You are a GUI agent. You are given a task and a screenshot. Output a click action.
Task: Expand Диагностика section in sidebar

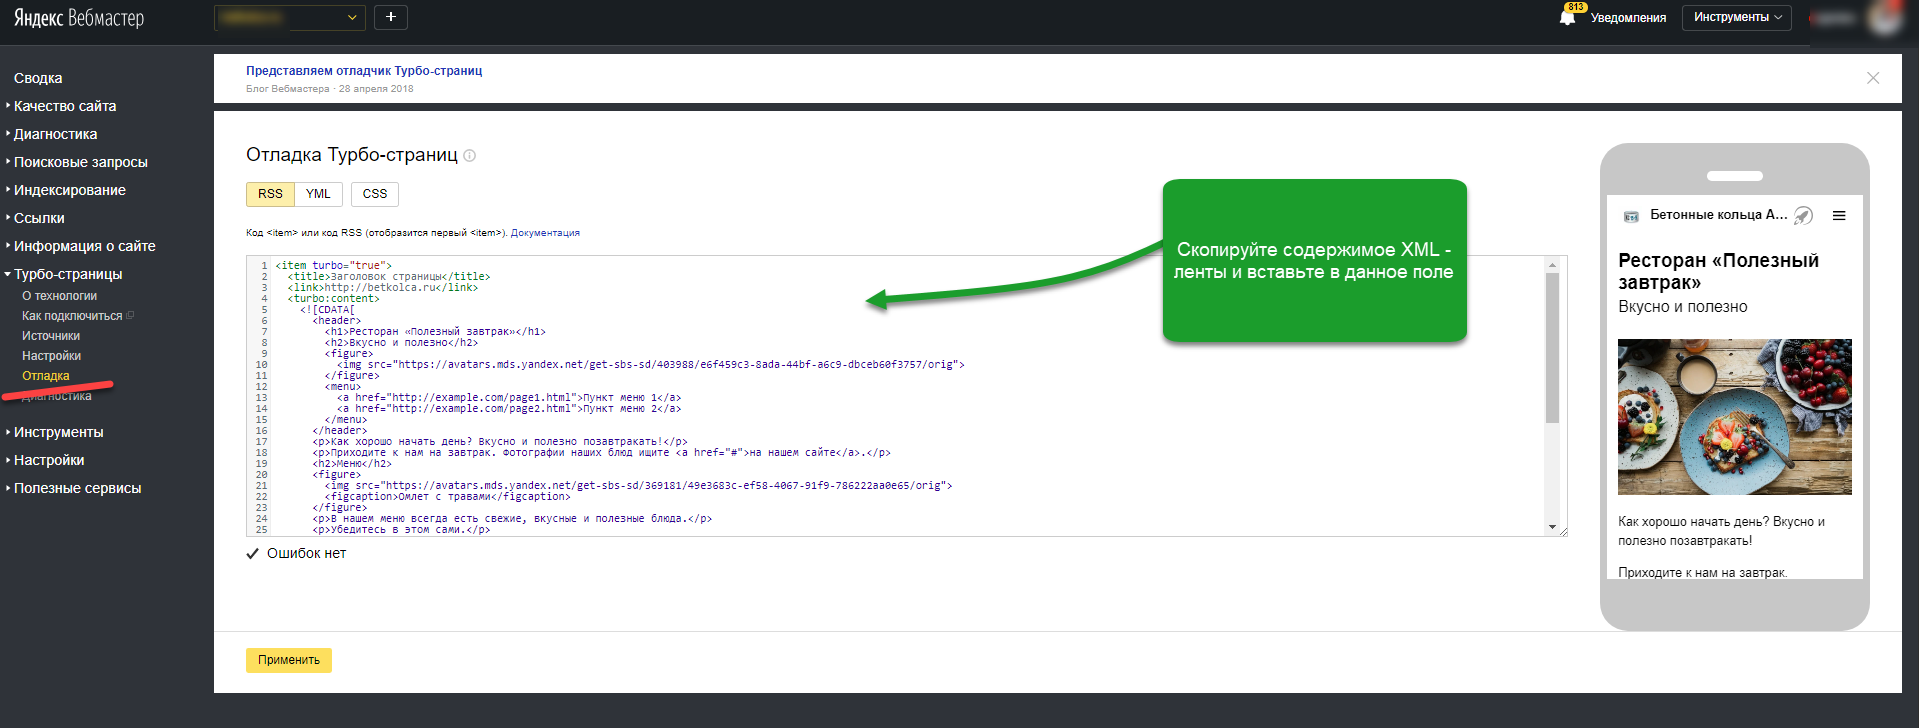click(55, 134)
